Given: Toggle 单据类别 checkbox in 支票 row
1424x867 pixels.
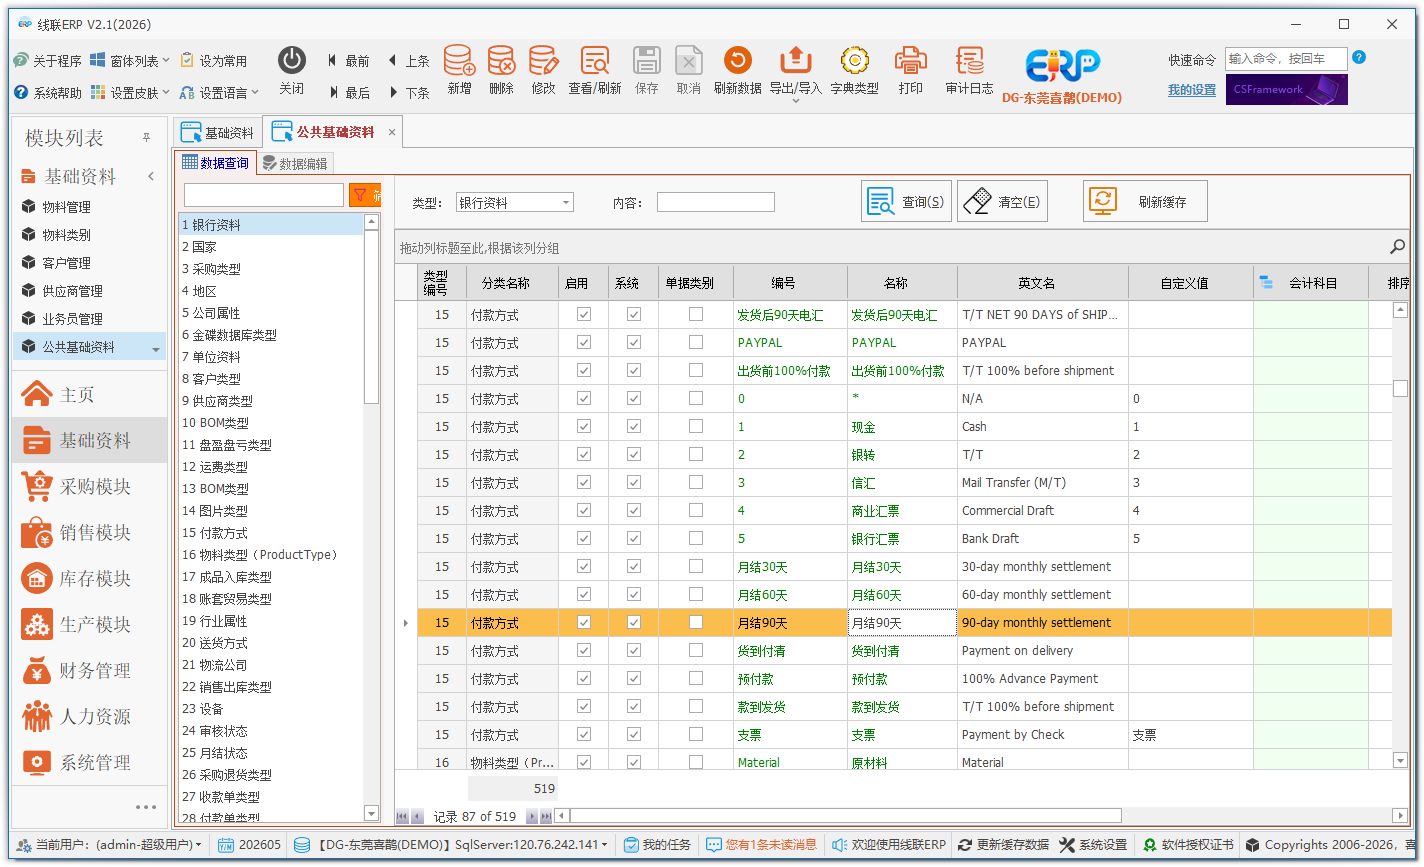Looking at the screenshot, I should pyautogui.click(x=695, y=734).
